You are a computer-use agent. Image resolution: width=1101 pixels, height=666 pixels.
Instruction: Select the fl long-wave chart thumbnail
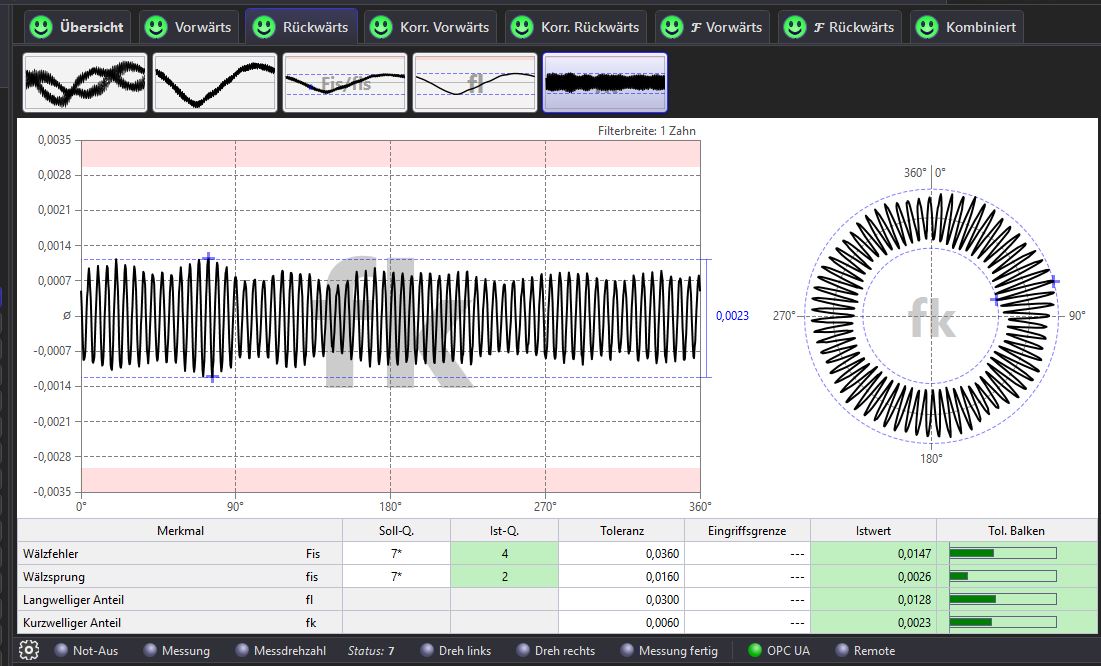coord(475,82)
